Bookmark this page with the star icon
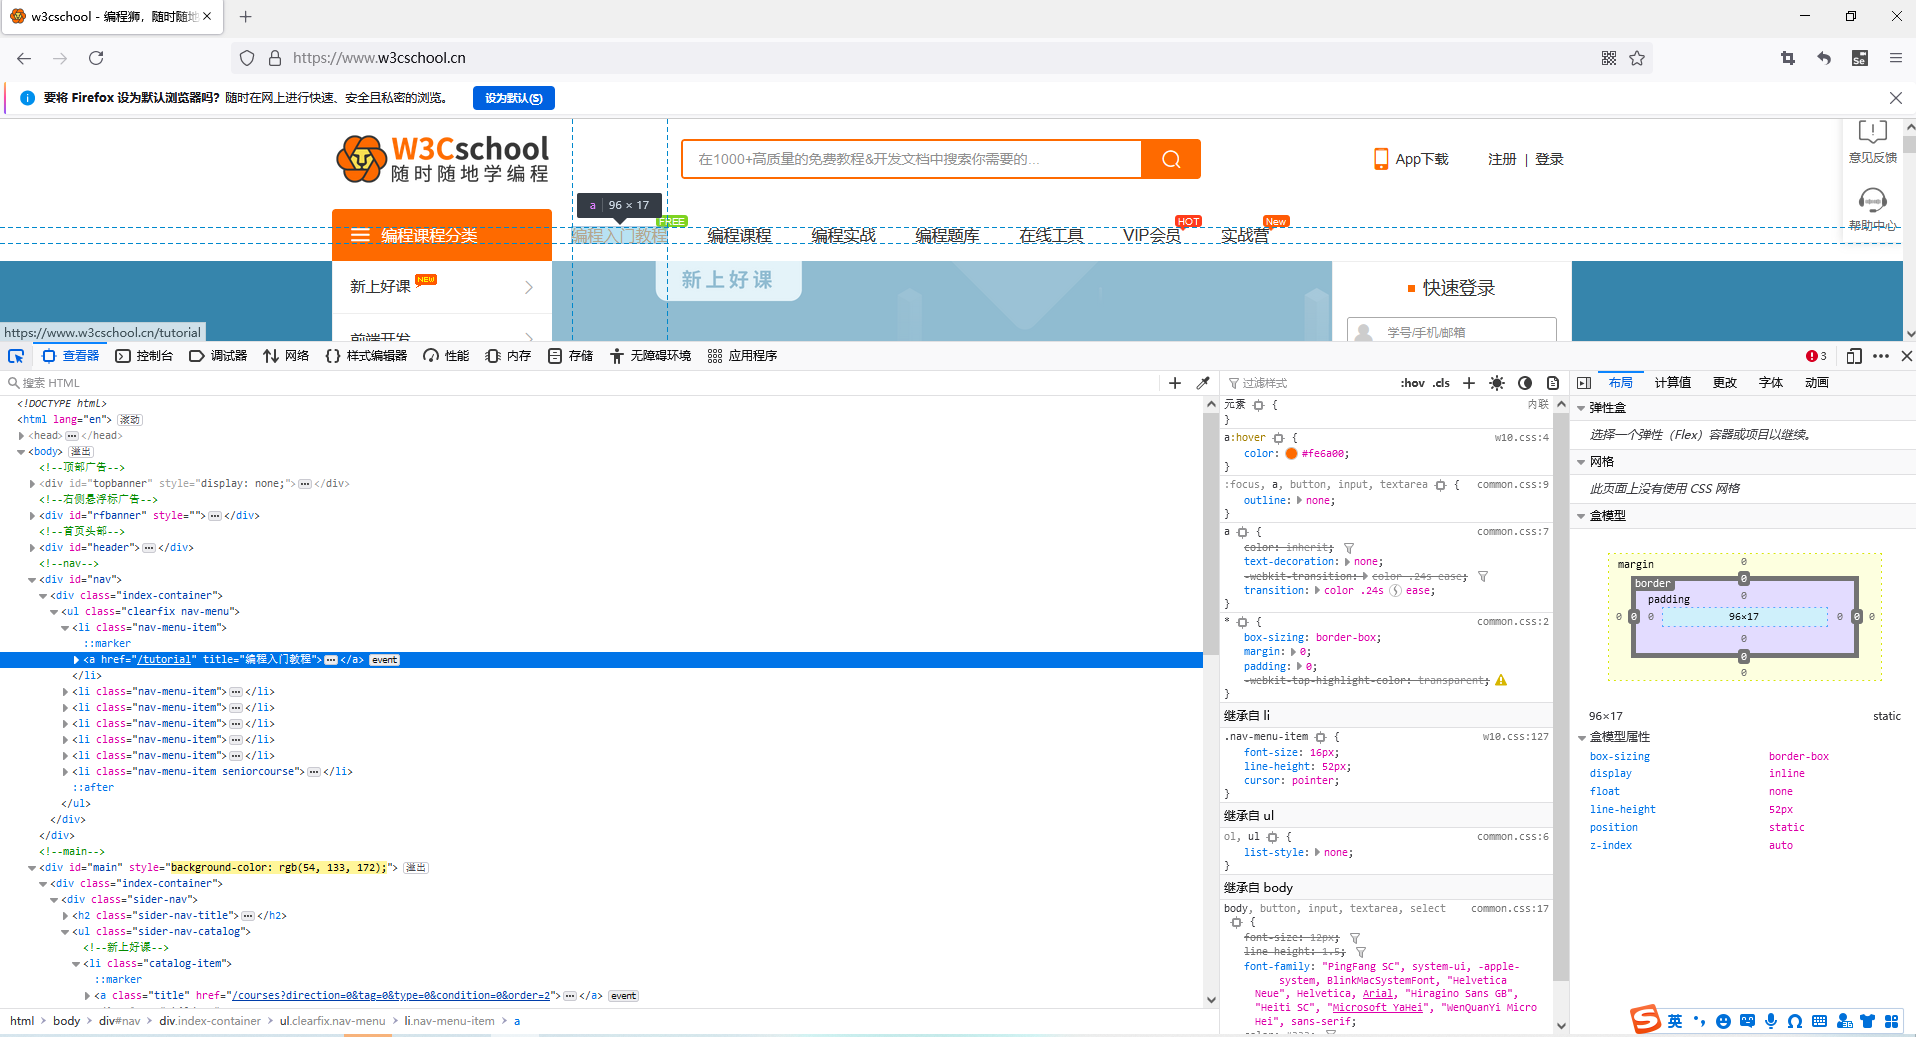Viewport: 1916px width, 1037px height. pos(1637,58)
